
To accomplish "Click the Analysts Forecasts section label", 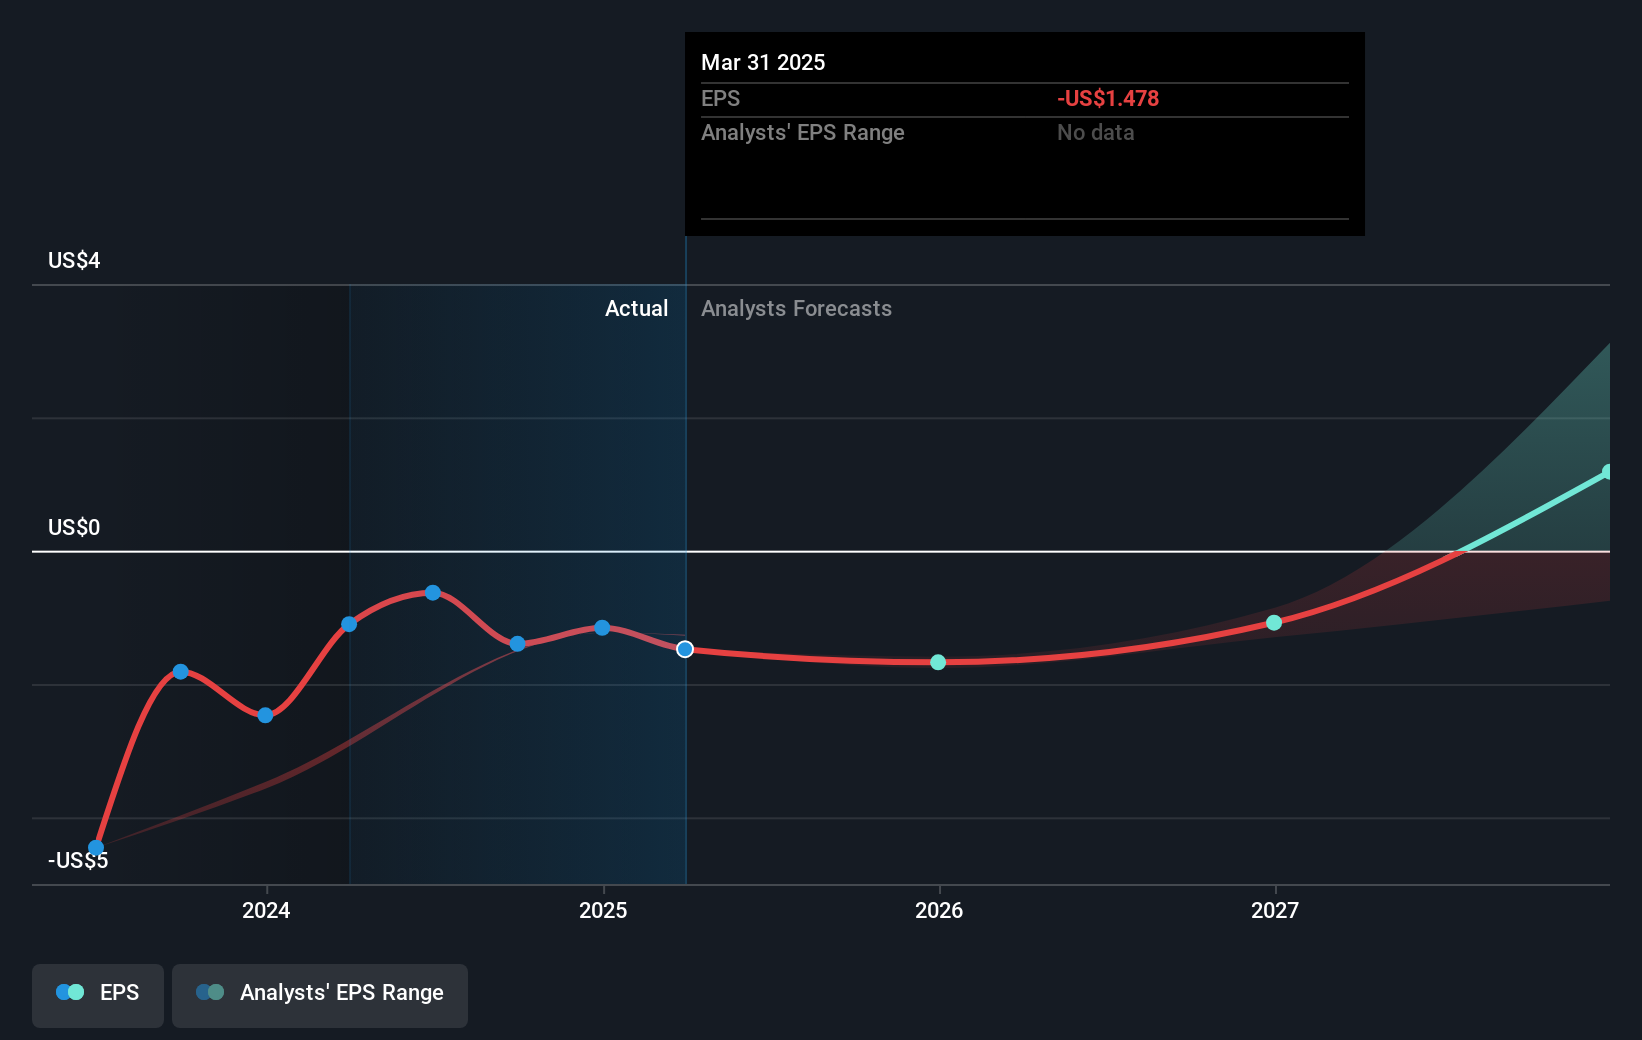I will pos(796,309).
